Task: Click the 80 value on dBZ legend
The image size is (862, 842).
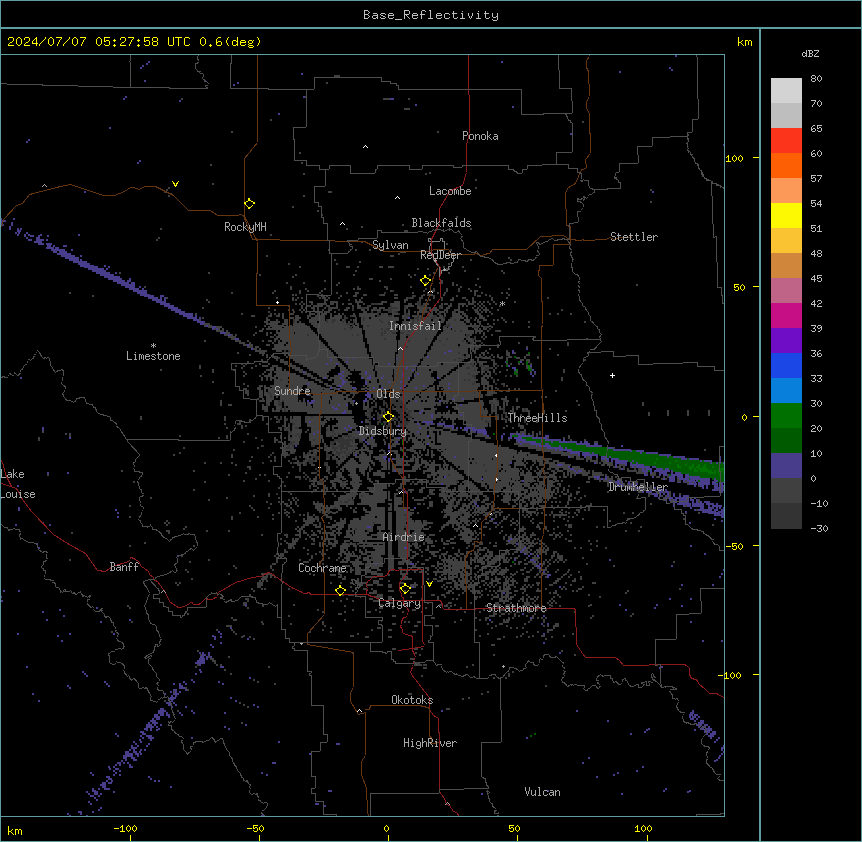Action: [x=816, y=79]
